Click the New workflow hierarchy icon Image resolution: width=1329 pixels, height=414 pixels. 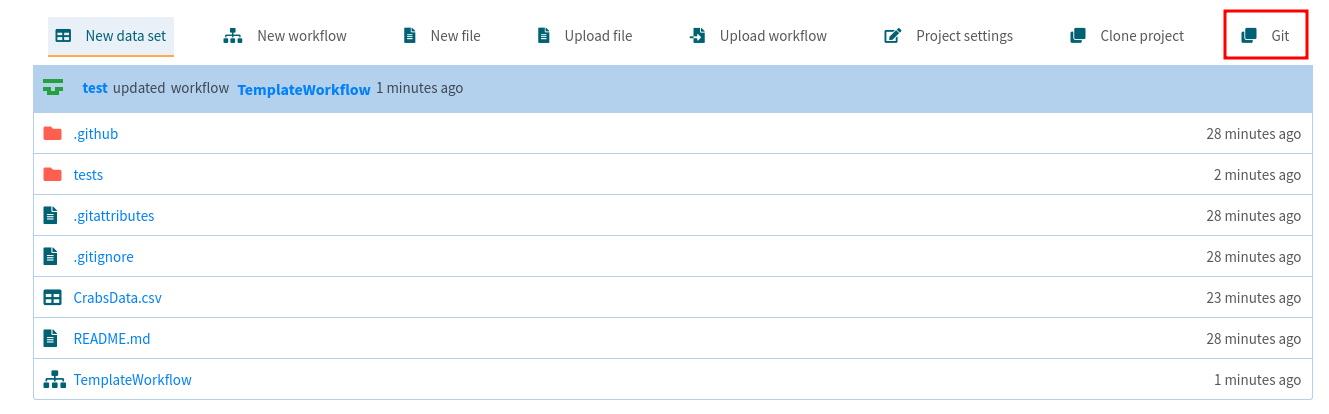click(233, 36)
